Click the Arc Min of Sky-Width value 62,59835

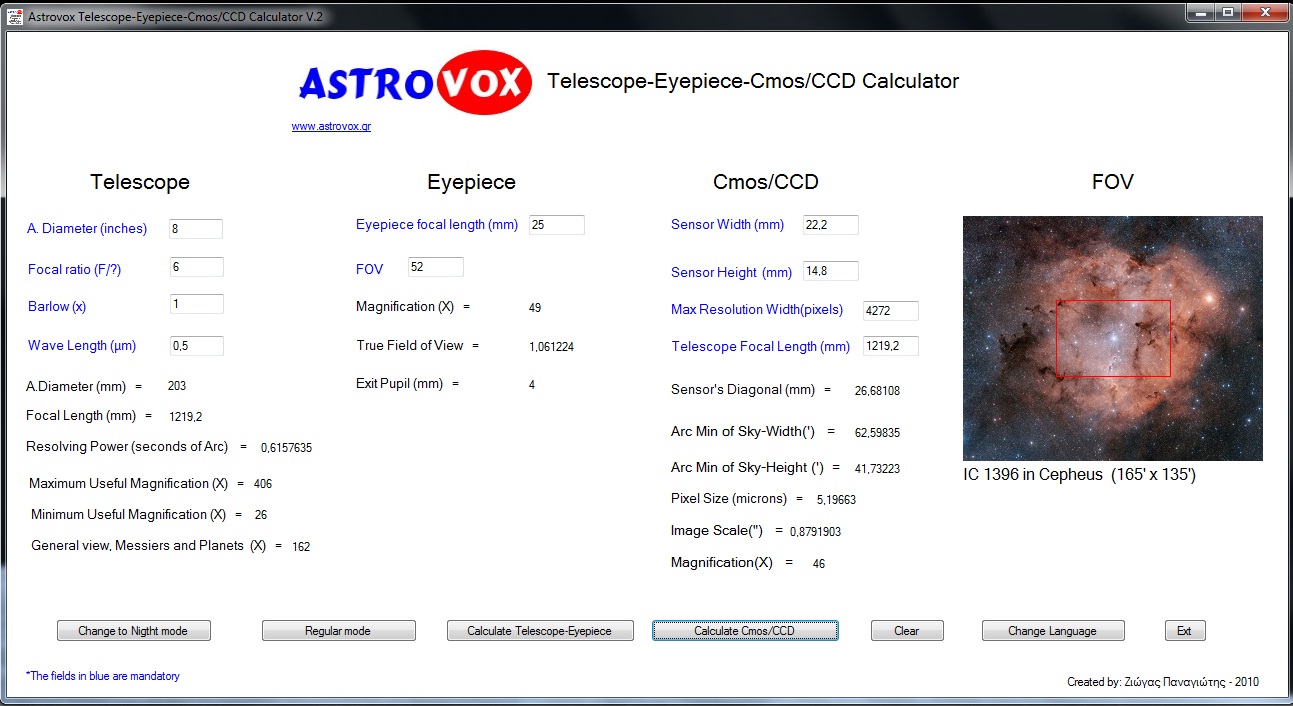(877, 433)
